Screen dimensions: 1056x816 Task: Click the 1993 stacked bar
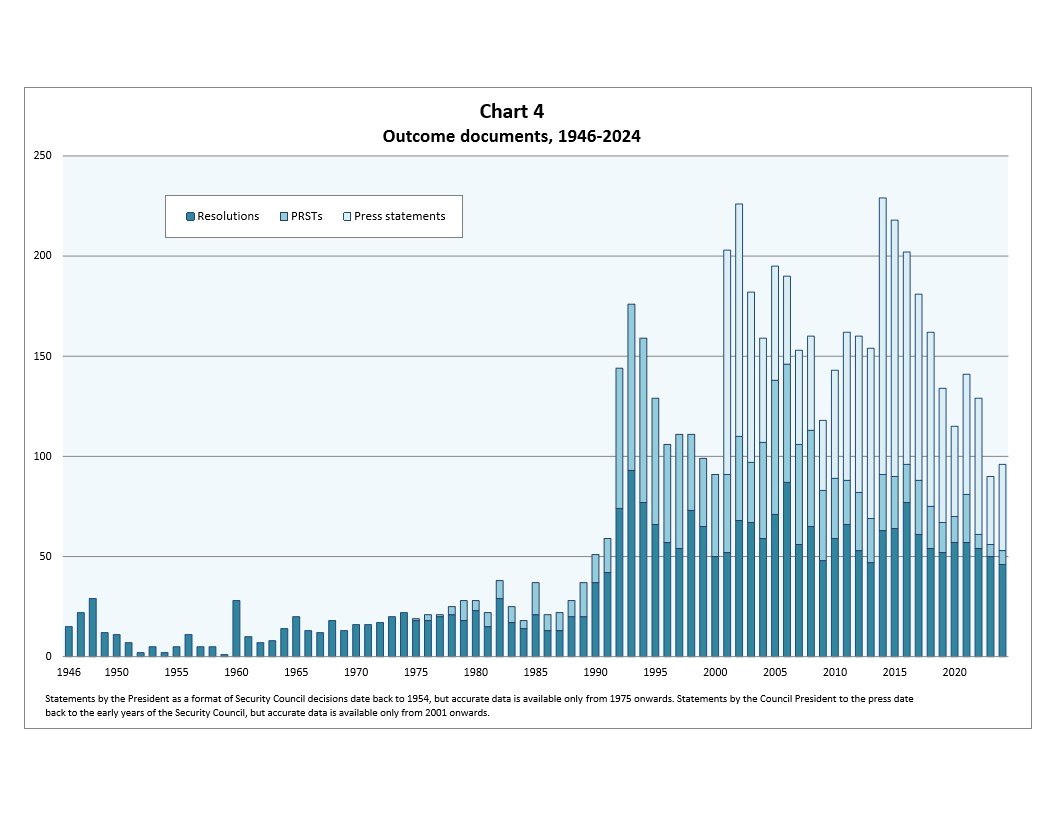click(x=631, y=480)
